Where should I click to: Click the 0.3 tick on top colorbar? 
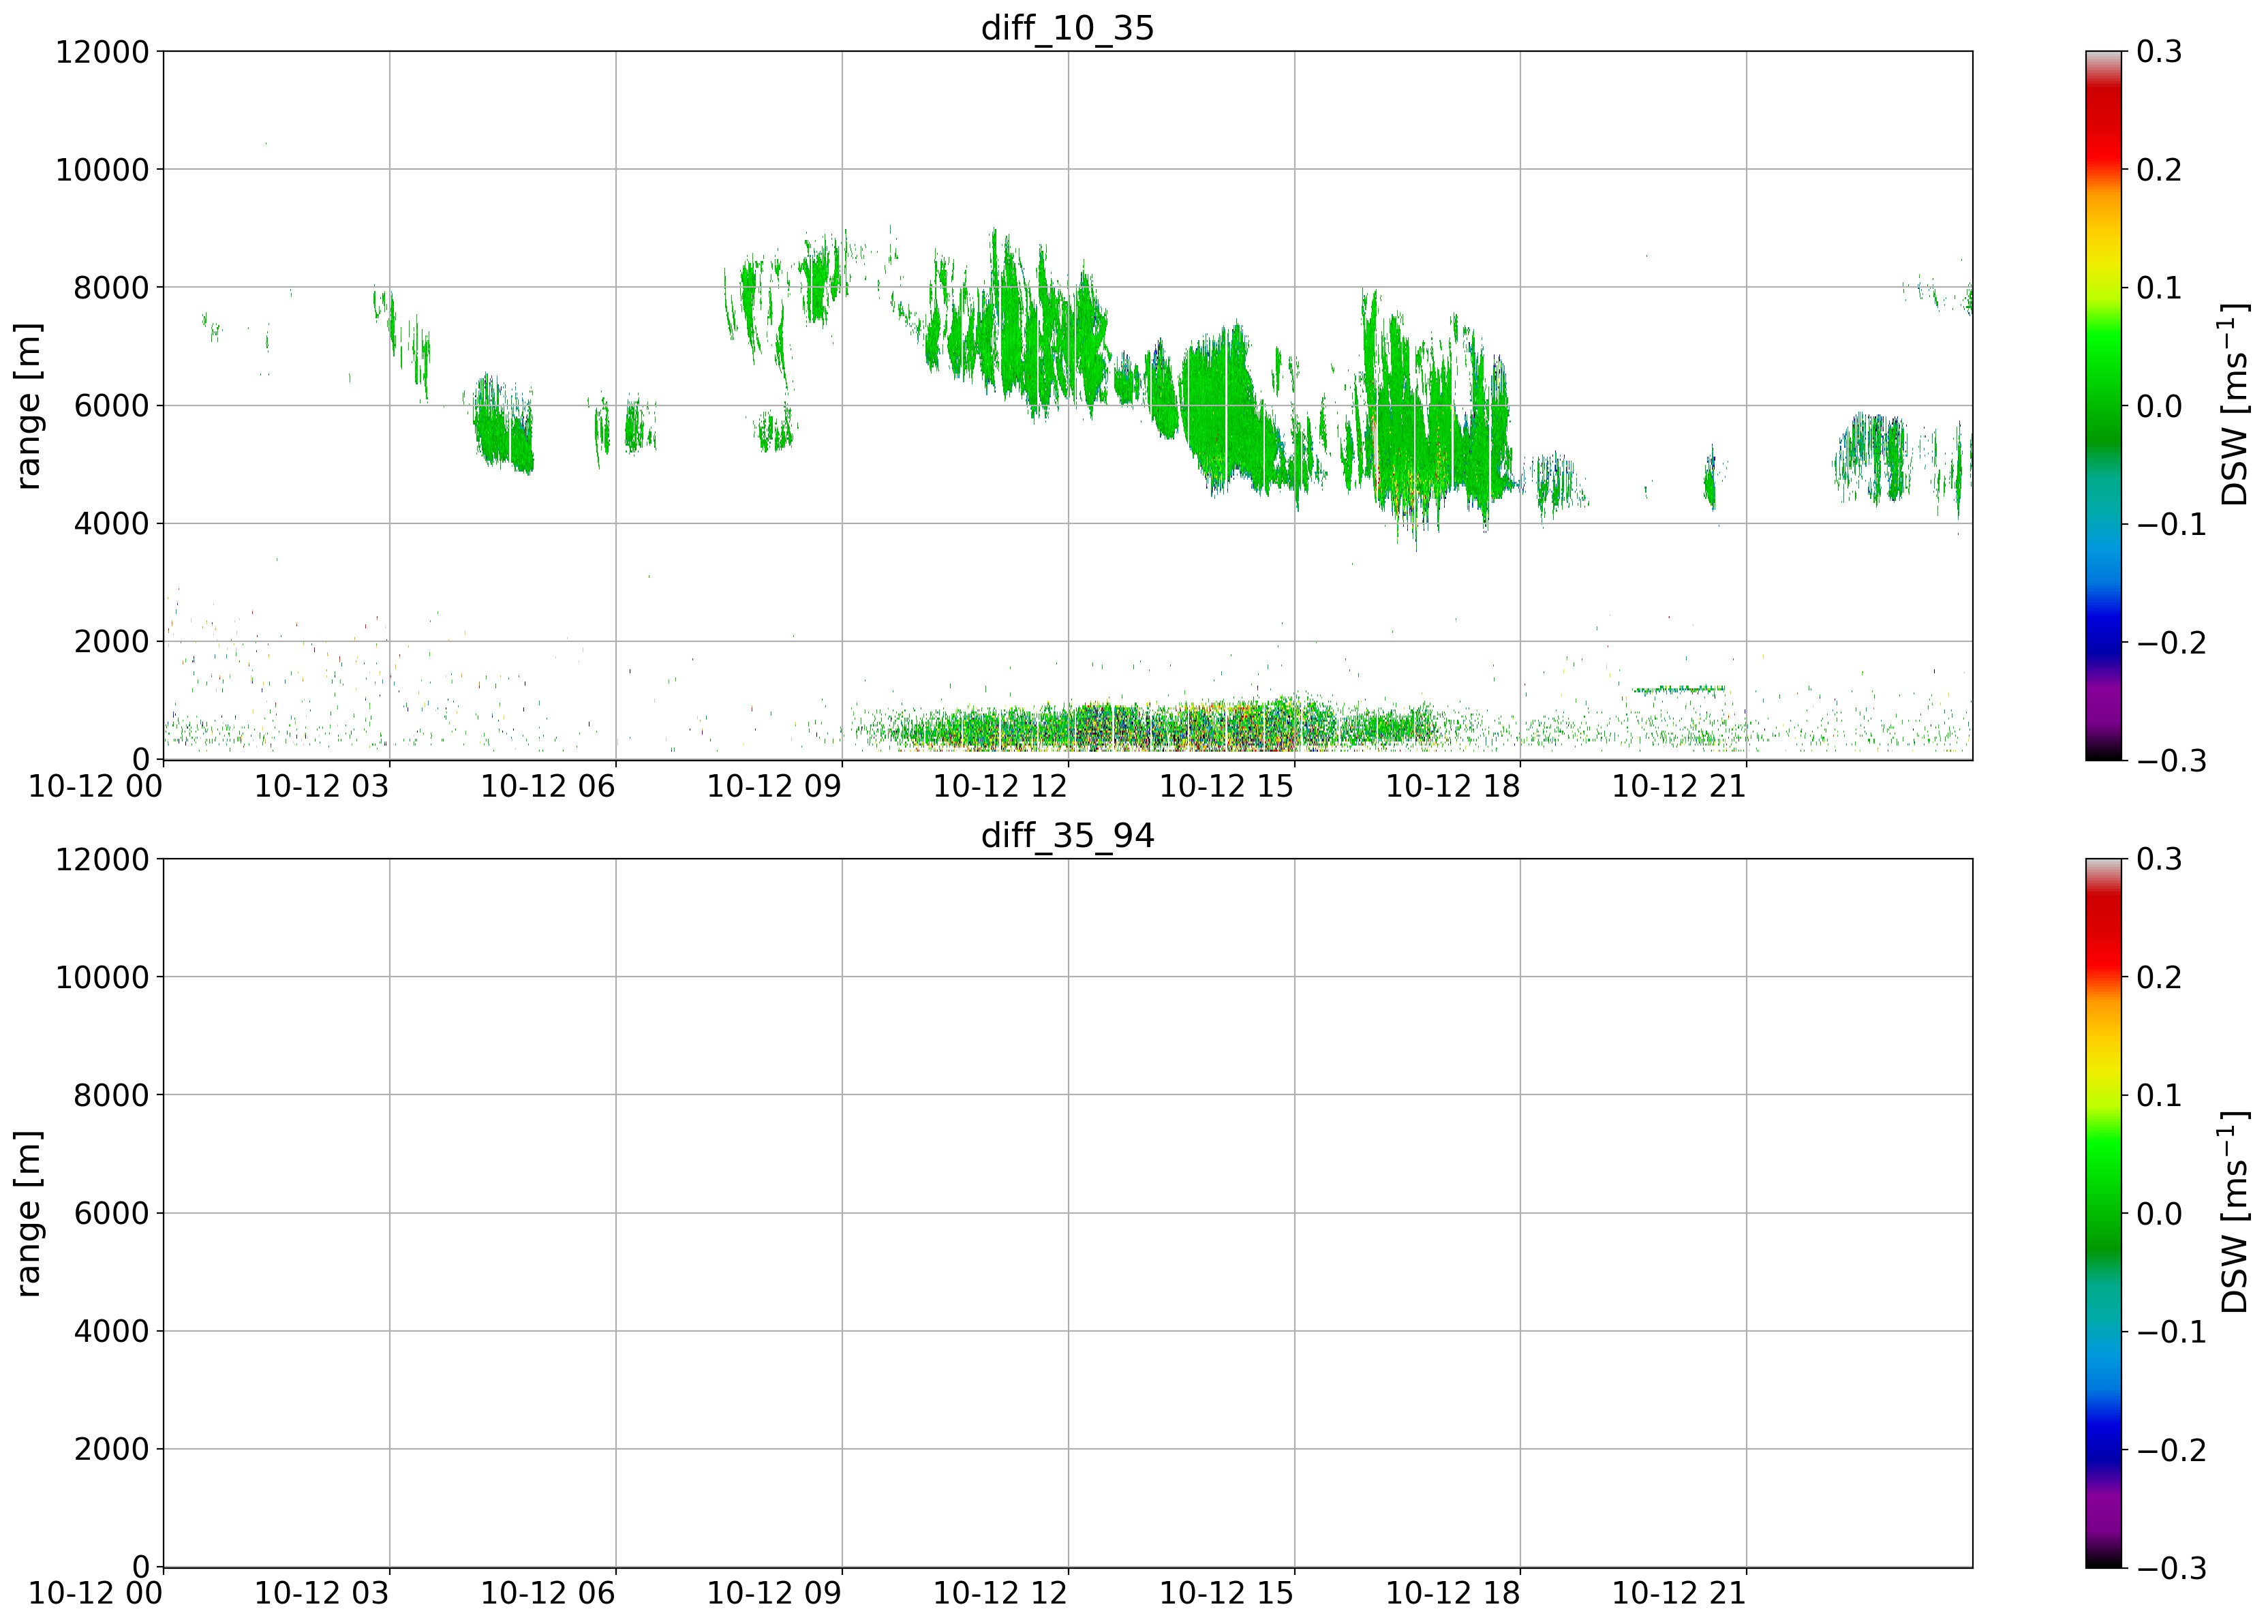pyautogui.click(x=2159, y=52)
